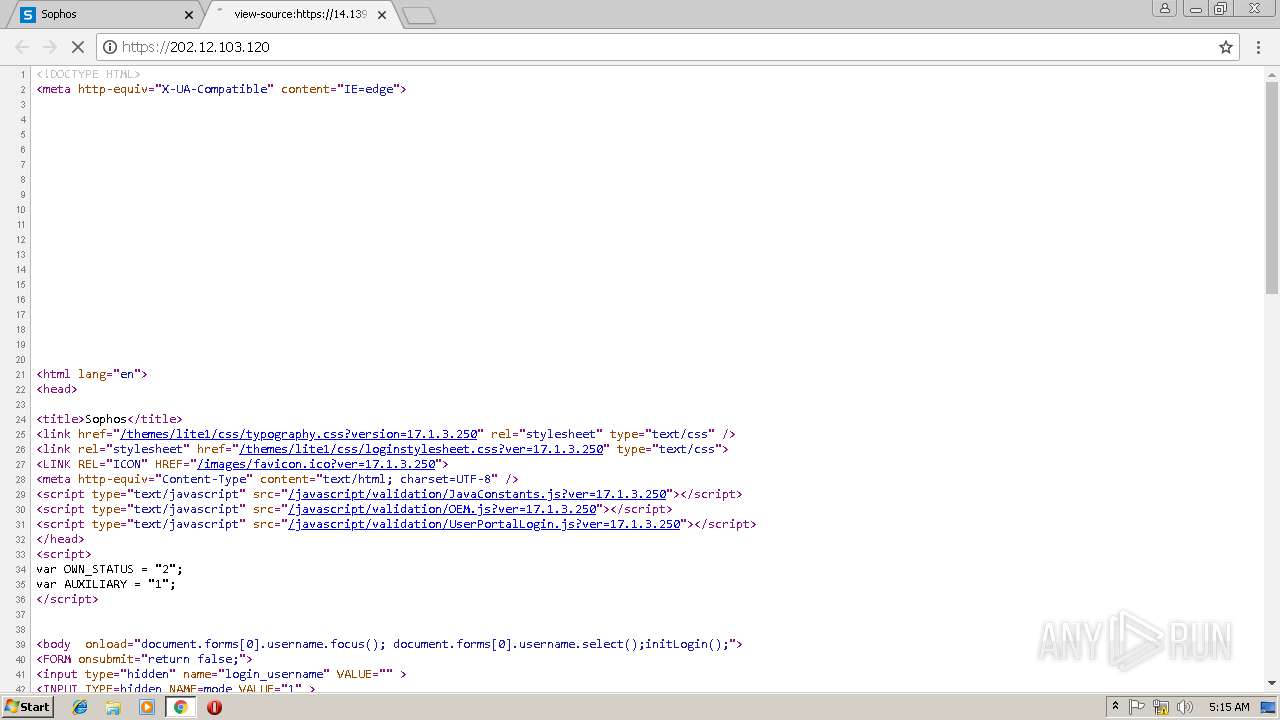Open the JavaConstants.js script link
Screen dimensions: 1280x720
pyautogui.click(x=477, y=494)
